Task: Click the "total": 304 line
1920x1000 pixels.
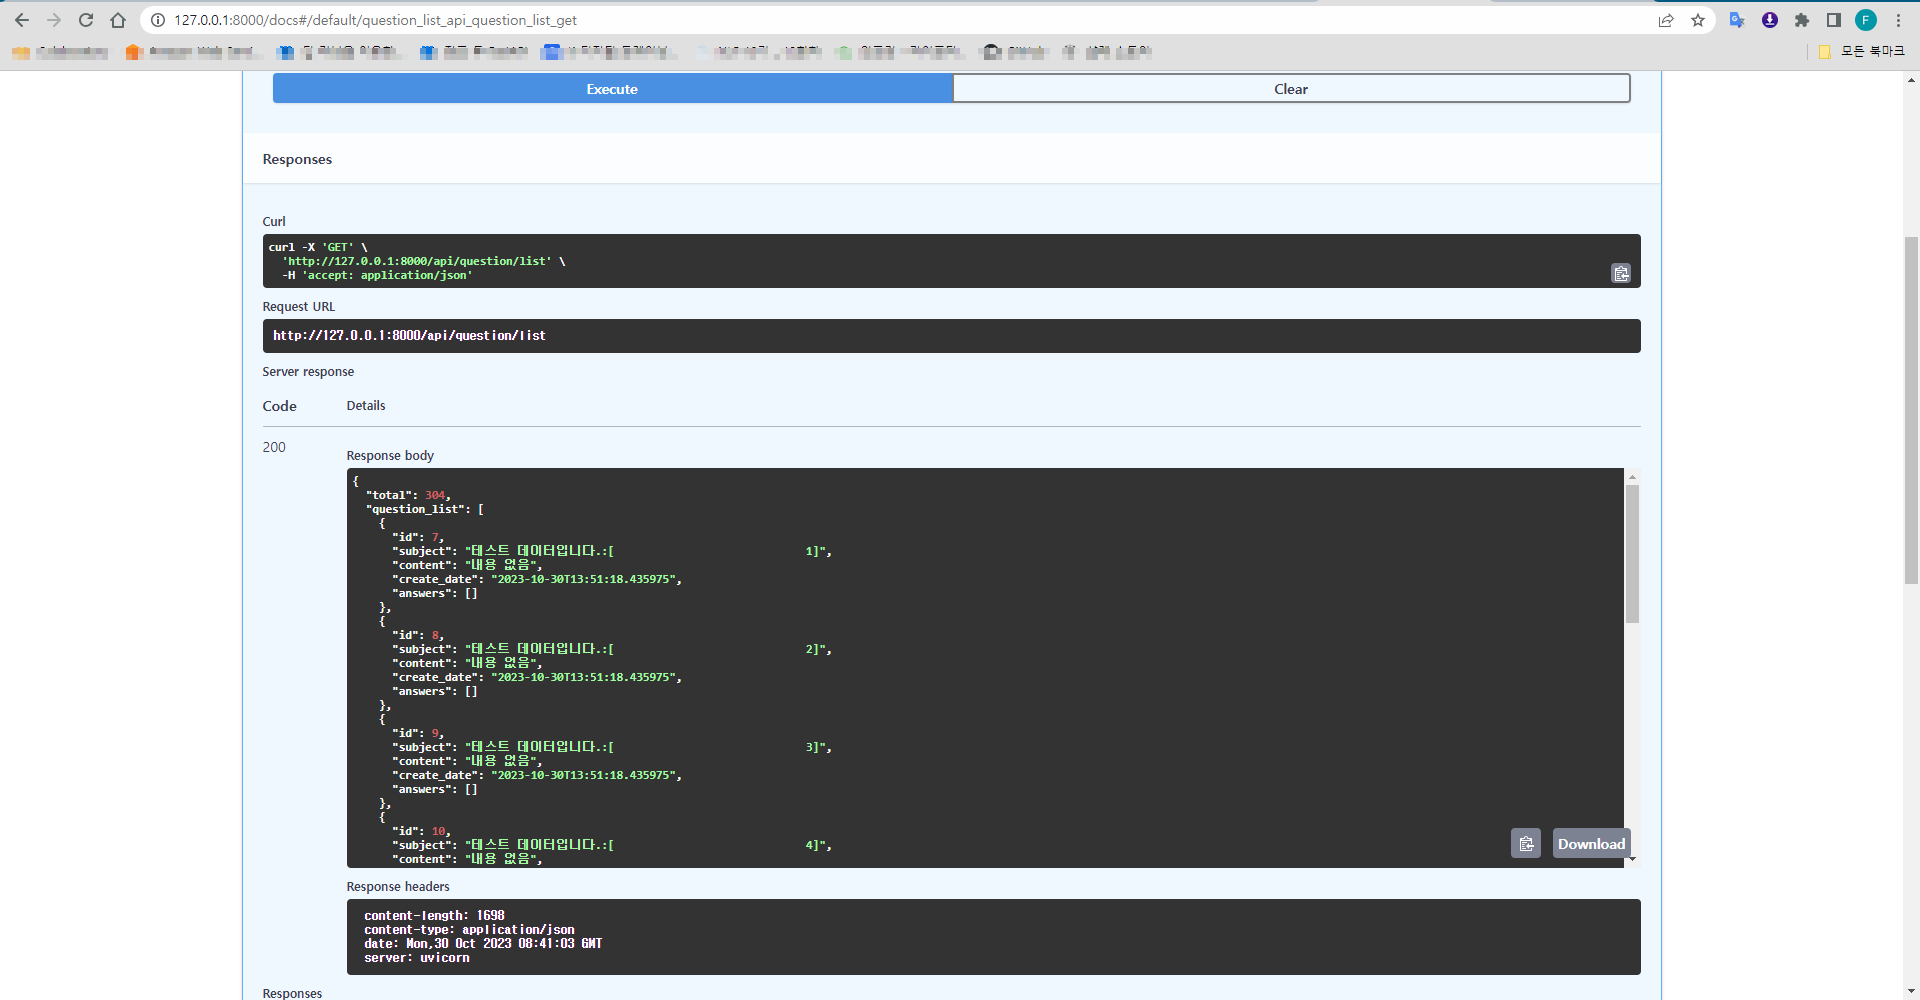Action: click(x=408, y=495)
